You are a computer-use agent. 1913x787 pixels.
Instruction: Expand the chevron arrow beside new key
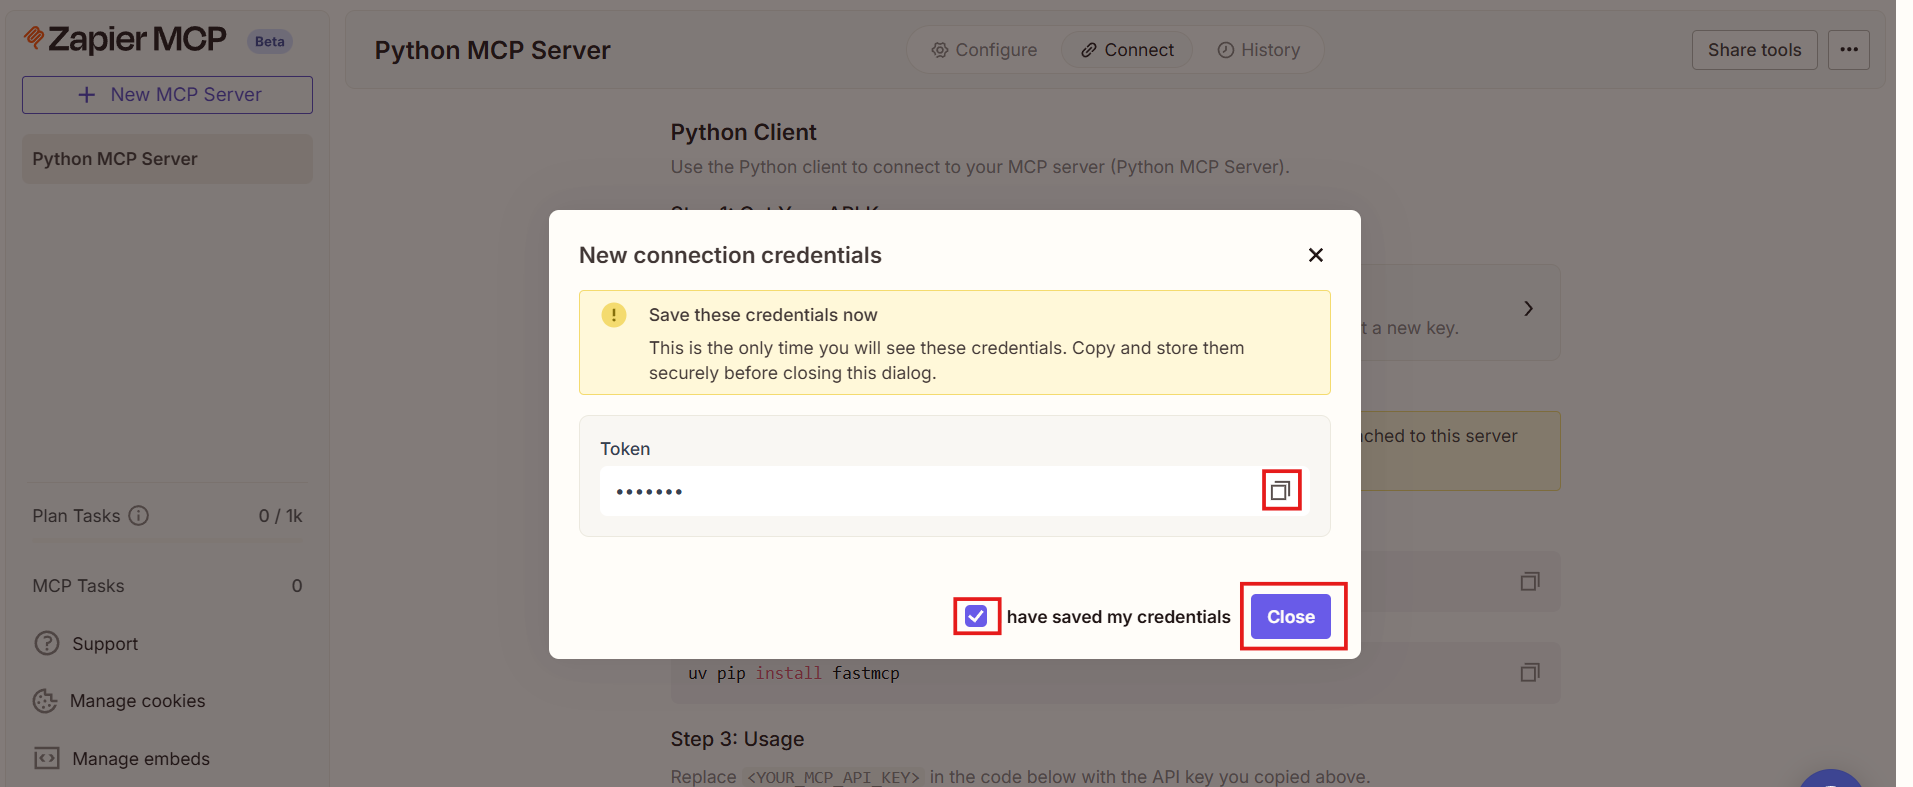(x=1527, y=309)
